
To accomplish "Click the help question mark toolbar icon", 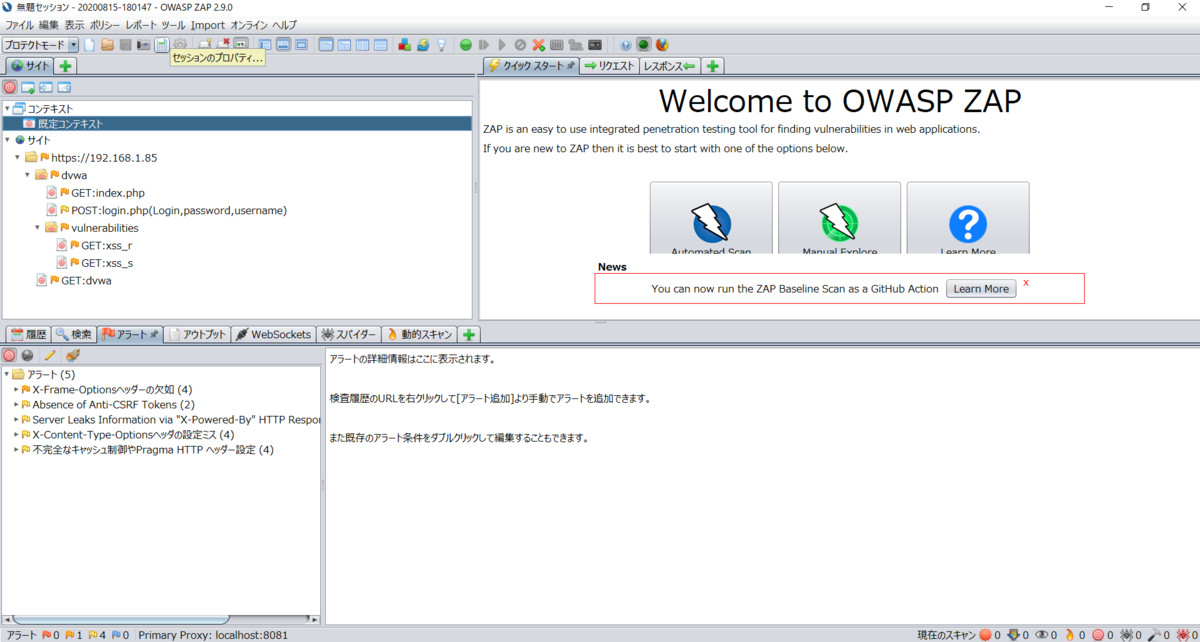I will pyautogui.click(x=626, y=45).
